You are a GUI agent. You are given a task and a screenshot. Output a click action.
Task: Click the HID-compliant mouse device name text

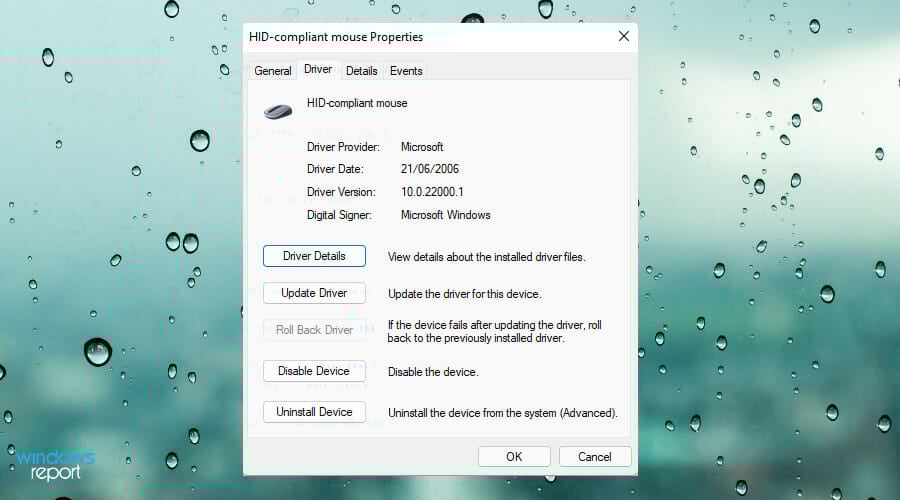pyautogui.click(x=357, y=103)
